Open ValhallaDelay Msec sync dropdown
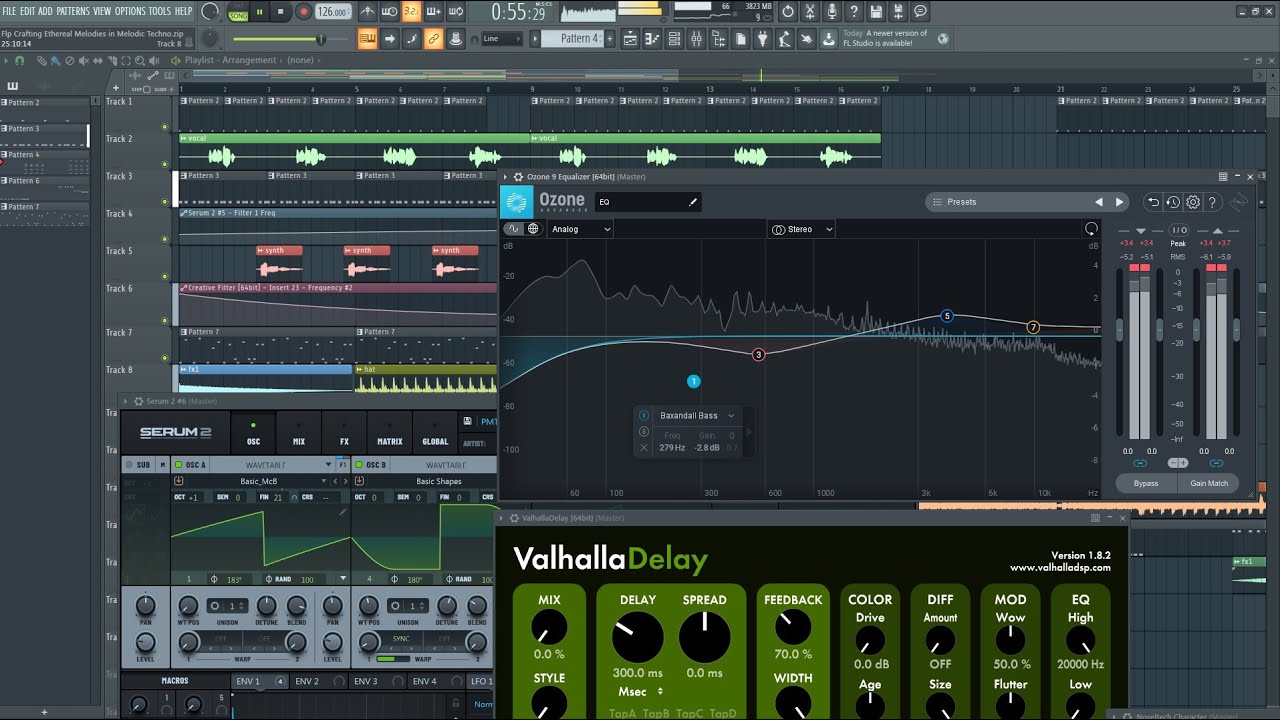This screenshot has height=720, width=1280. (640, 691)
